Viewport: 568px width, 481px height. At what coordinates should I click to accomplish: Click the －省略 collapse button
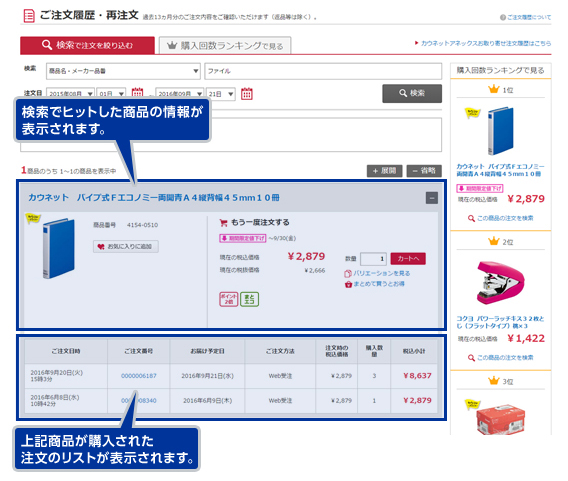click(424, 171)
